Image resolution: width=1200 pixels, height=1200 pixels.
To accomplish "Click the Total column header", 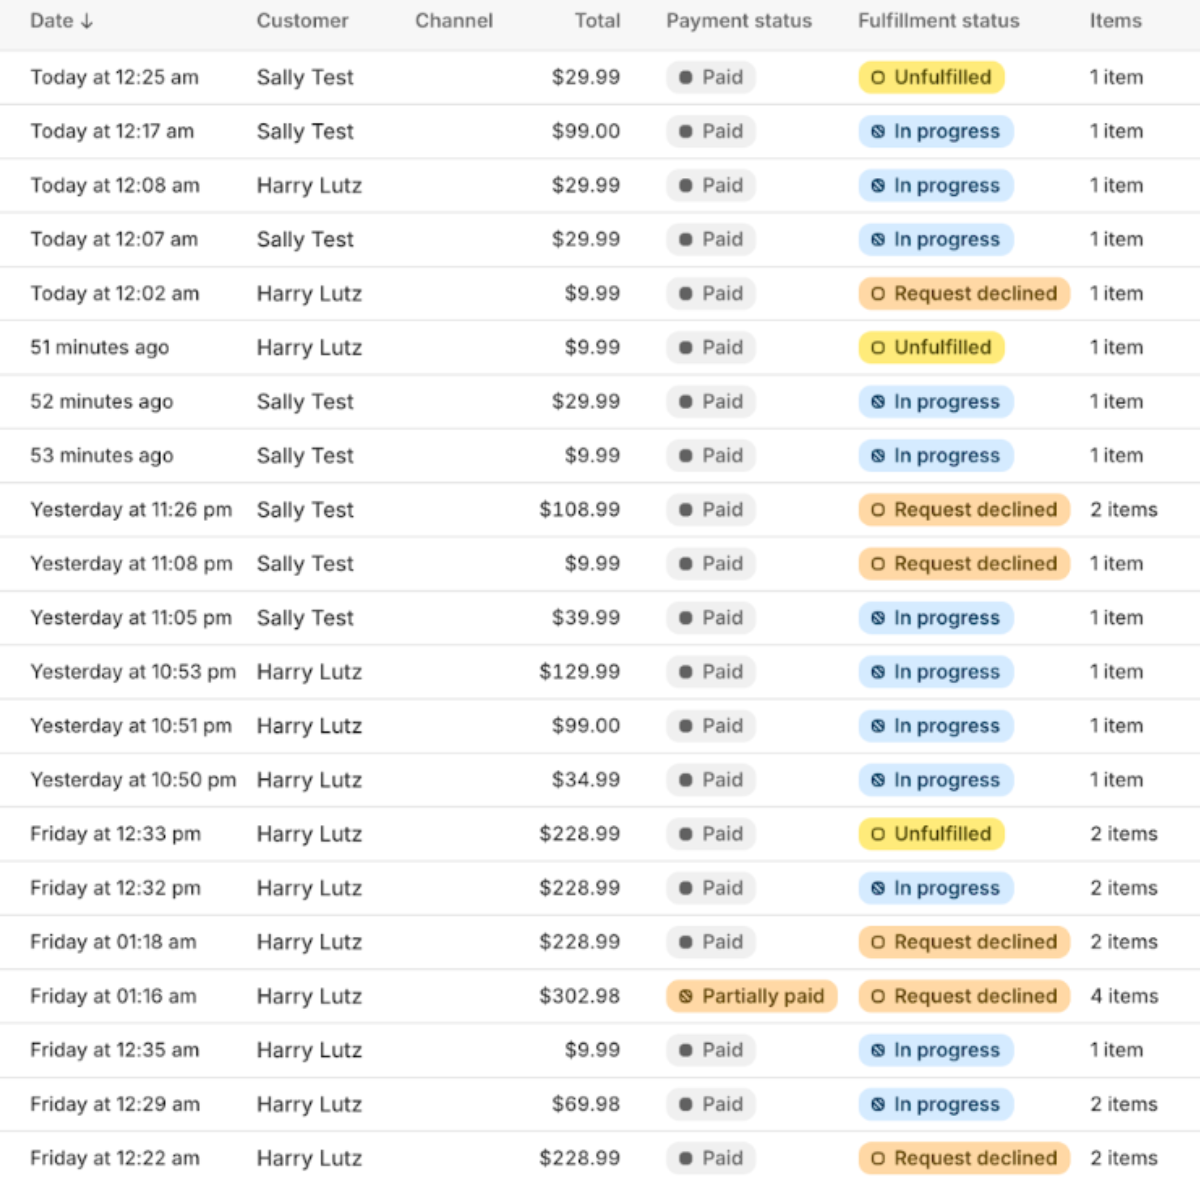I will tap(597, 21).
